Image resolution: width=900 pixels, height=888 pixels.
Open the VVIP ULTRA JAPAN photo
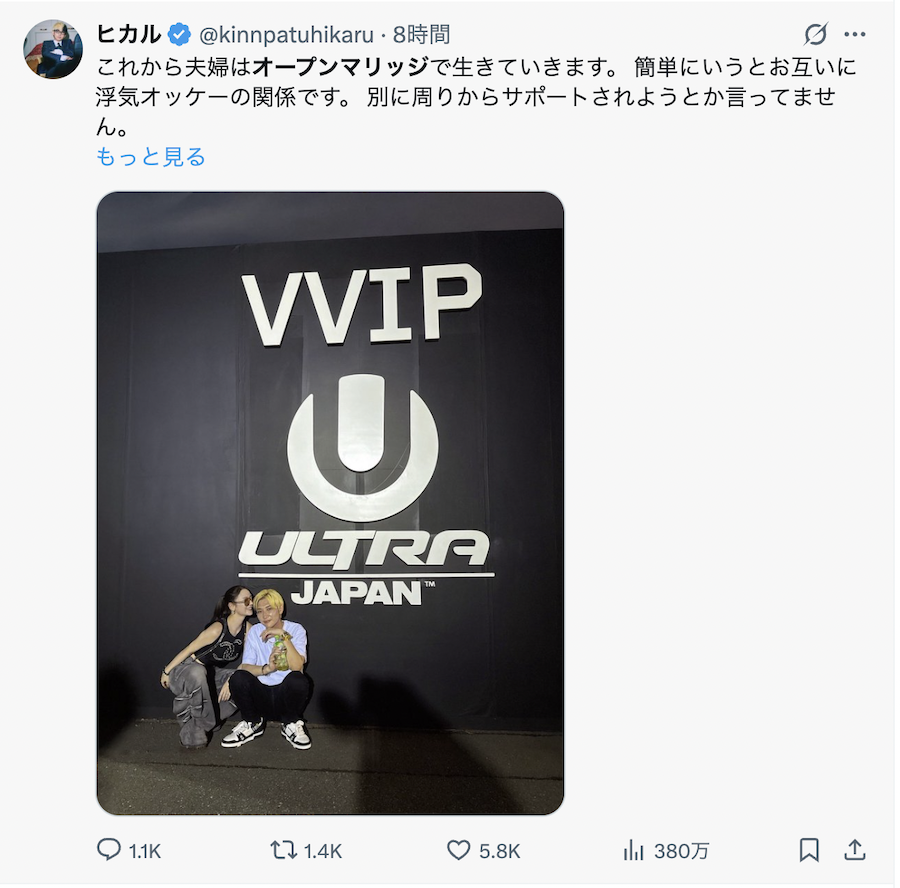point(330,503)
